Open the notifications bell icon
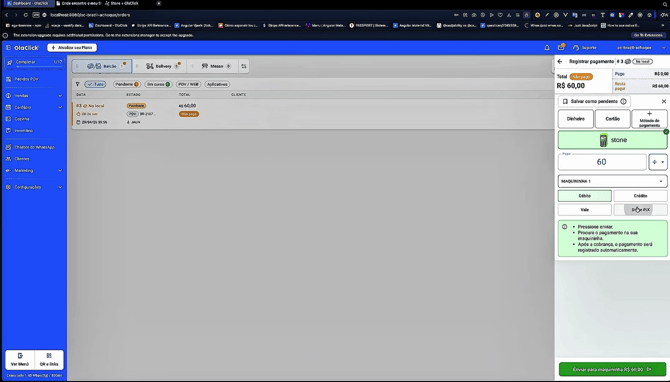 pyautogui.click(x=547, y=47)
